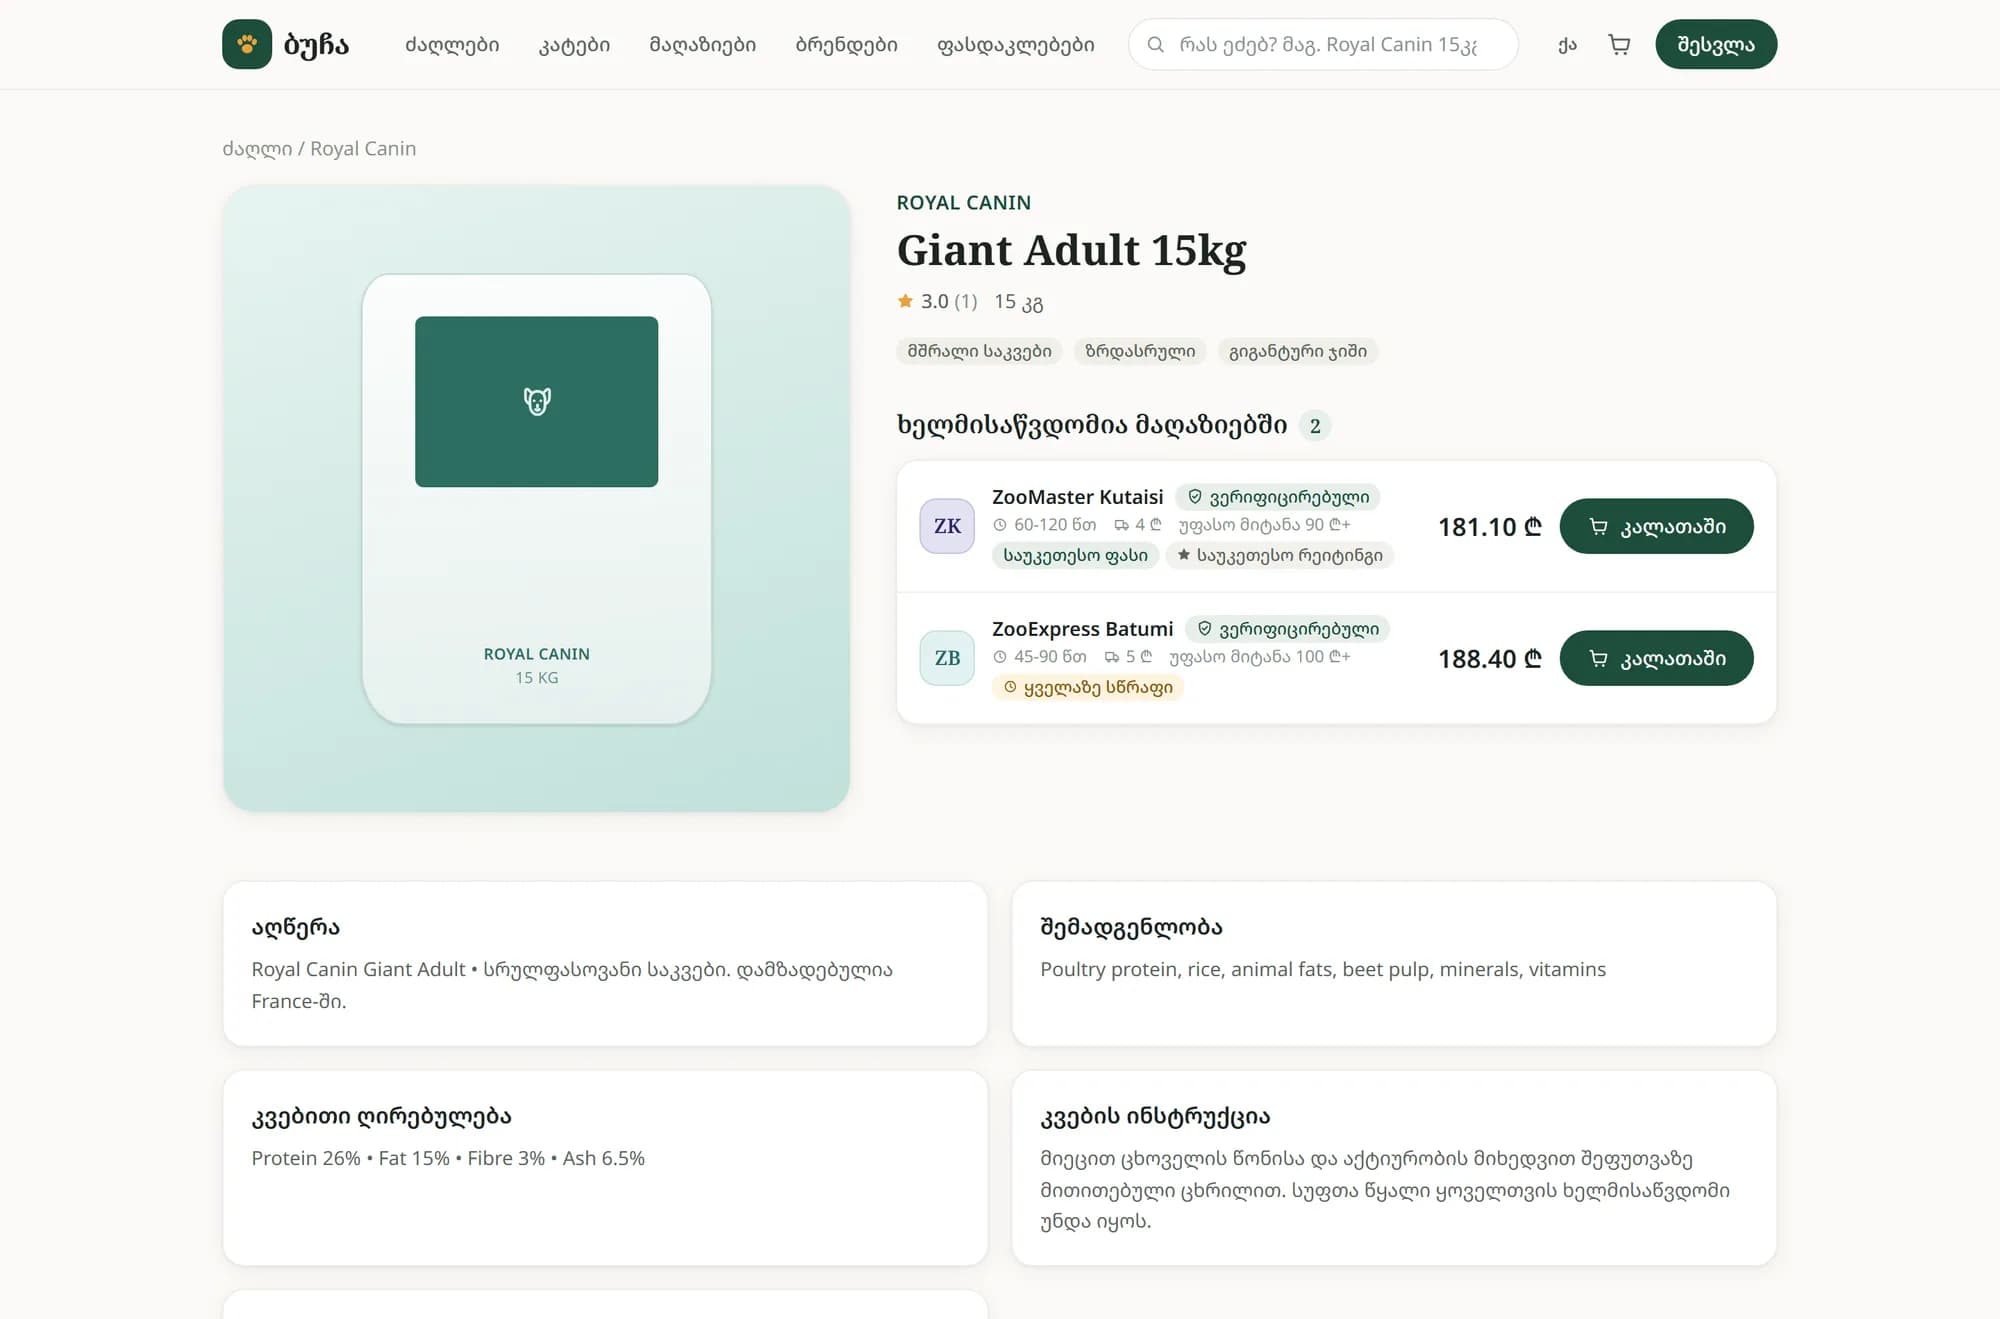Select the ზრდასრული tag

(1140, 351)
